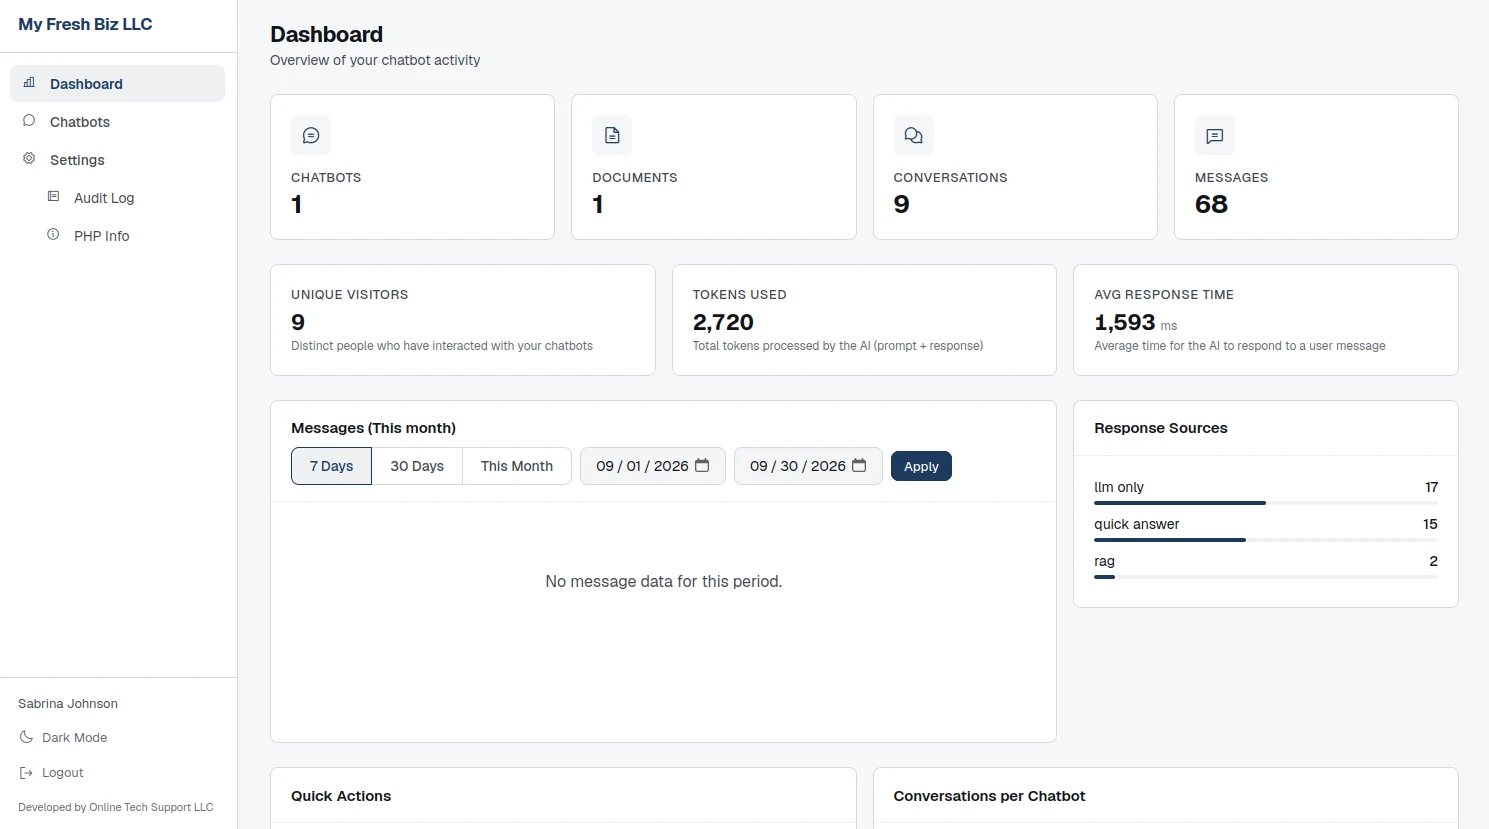Click the Quick Actions heading
The height and width of the screenshot is (829, 1489).
(x=341, y=796)
